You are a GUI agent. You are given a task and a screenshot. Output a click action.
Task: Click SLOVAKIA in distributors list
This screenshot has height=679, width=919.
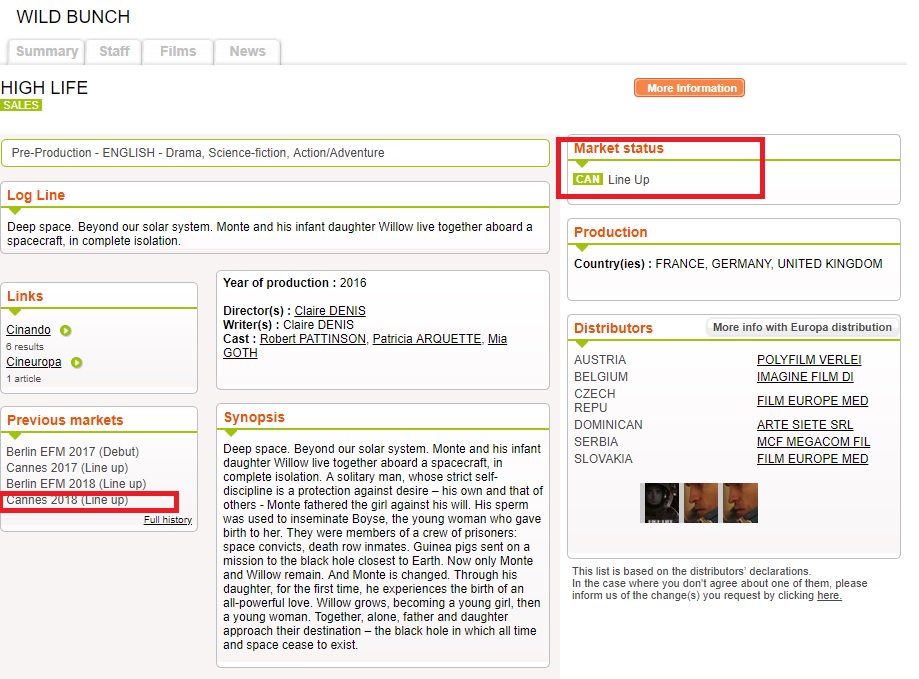(x=603, y=459)
